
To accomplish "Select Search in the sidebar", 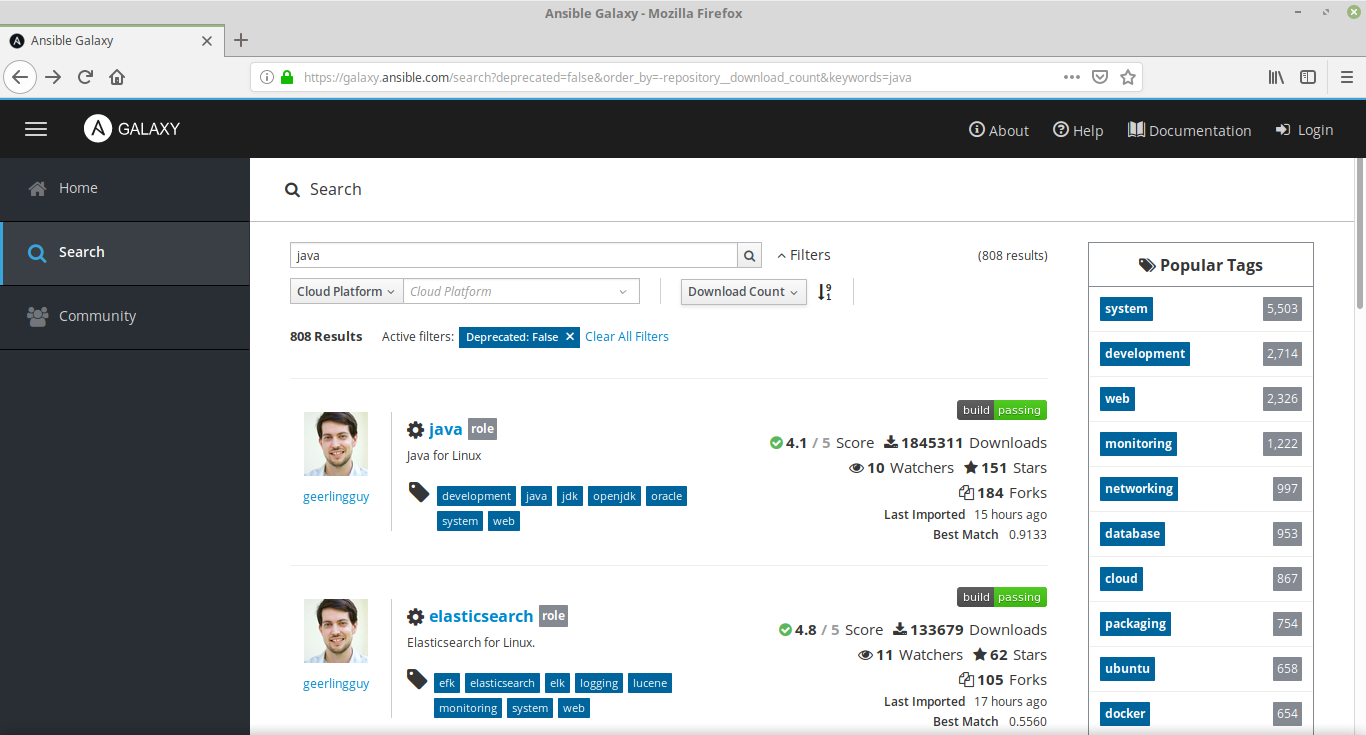I will [125, 253].
